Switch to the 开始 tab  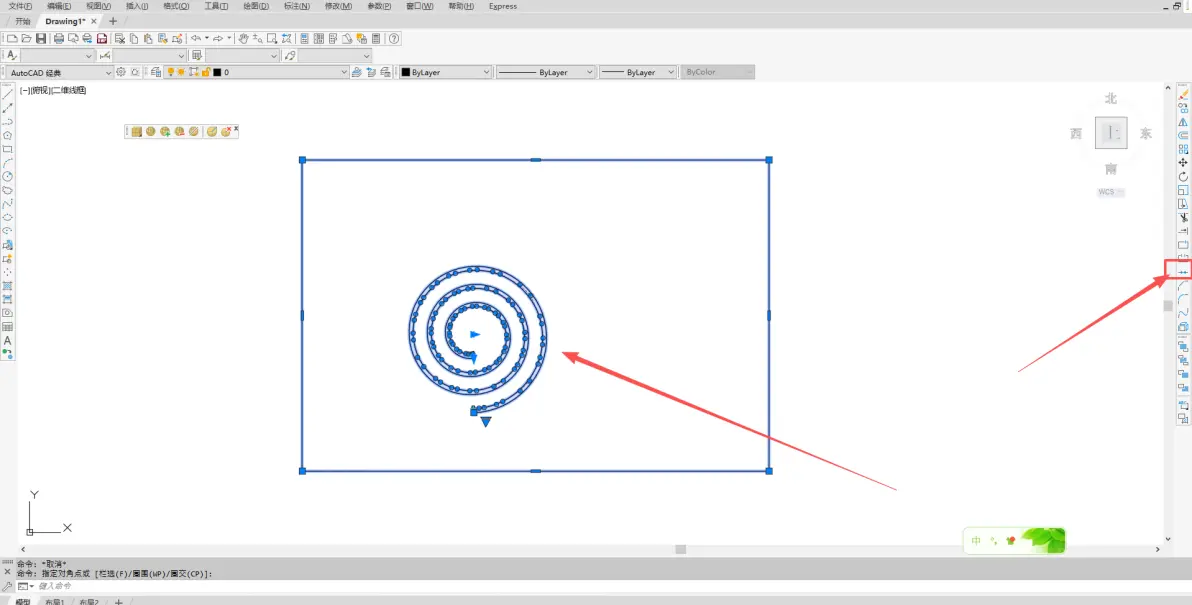coord(23,21)
